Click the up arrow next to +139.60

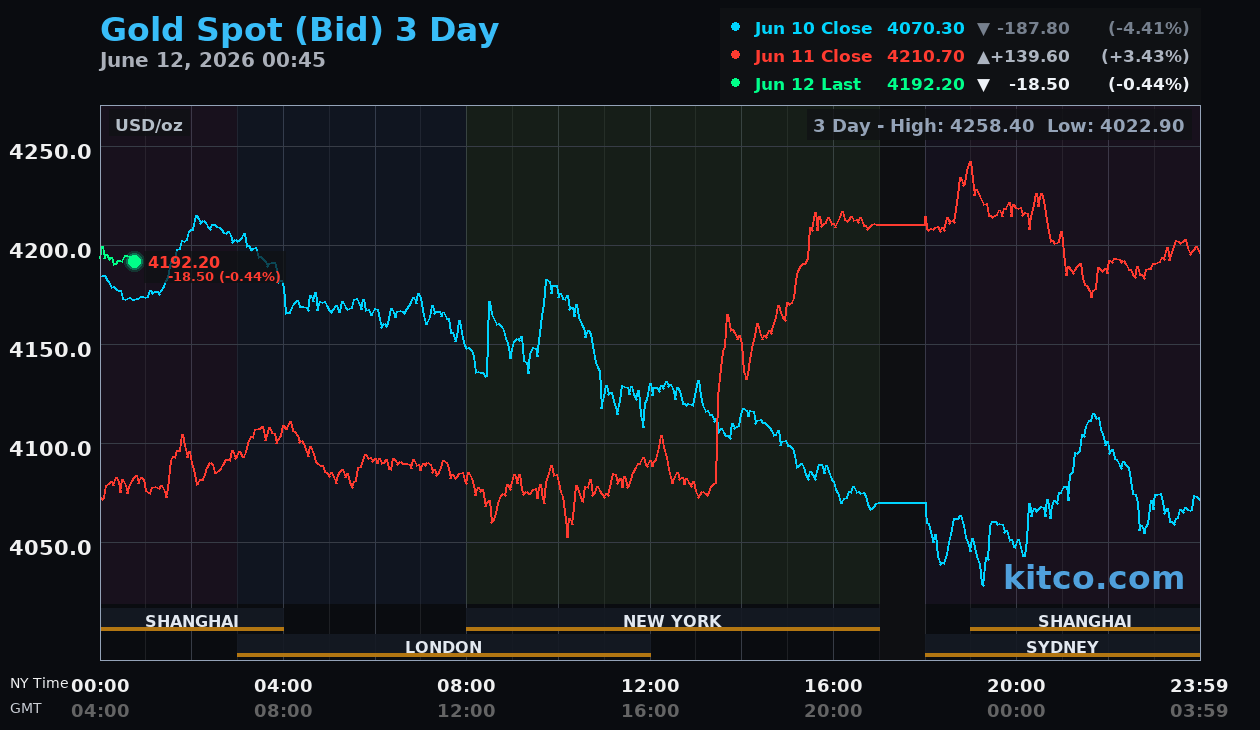[983, 57]
